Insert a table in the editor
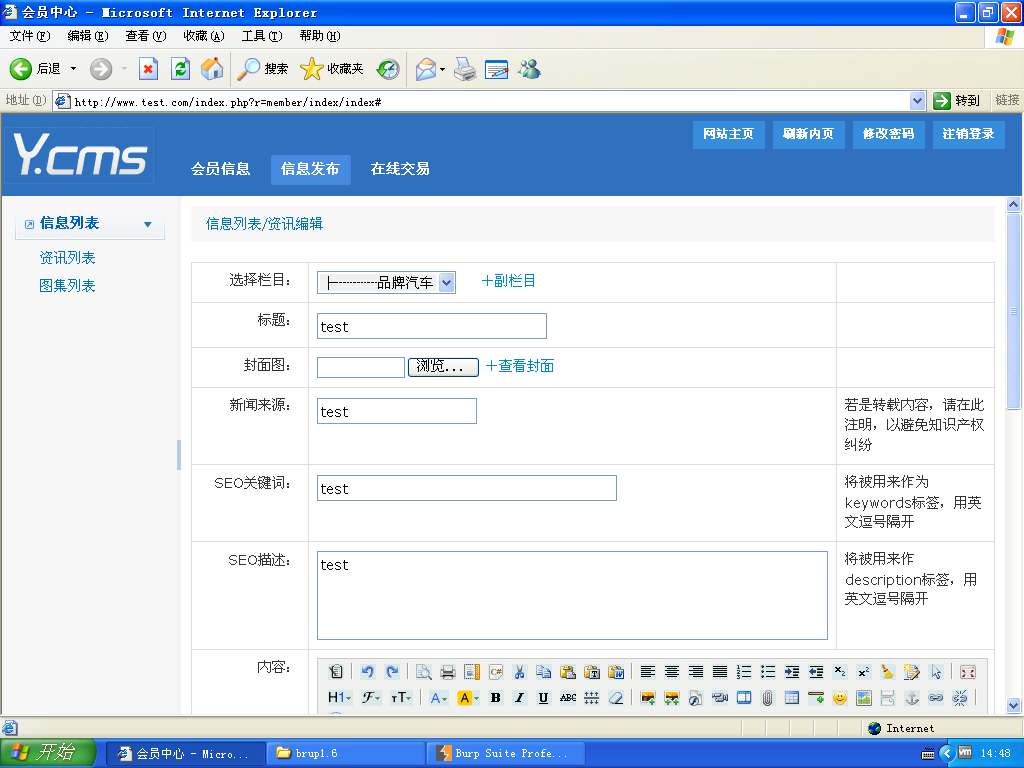 coord(792,697)
